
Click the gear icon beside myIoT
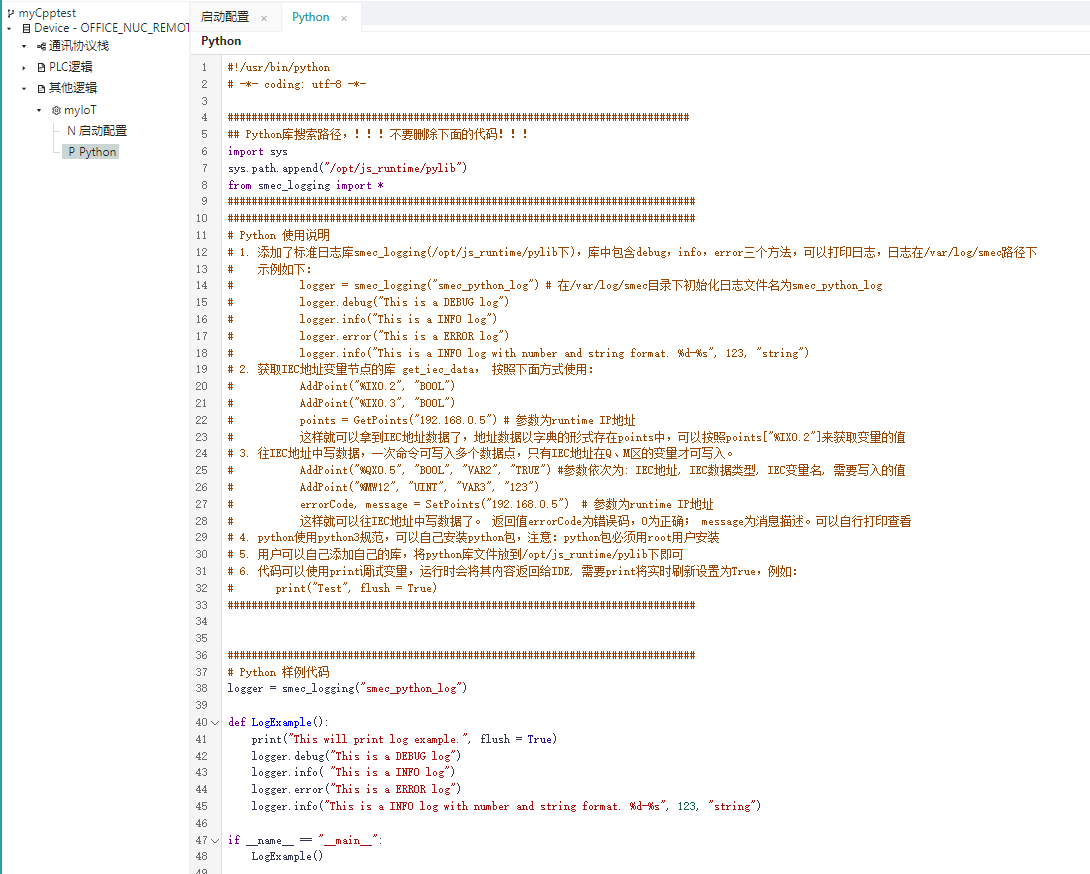pyautogui.click(x=56, y=110)
